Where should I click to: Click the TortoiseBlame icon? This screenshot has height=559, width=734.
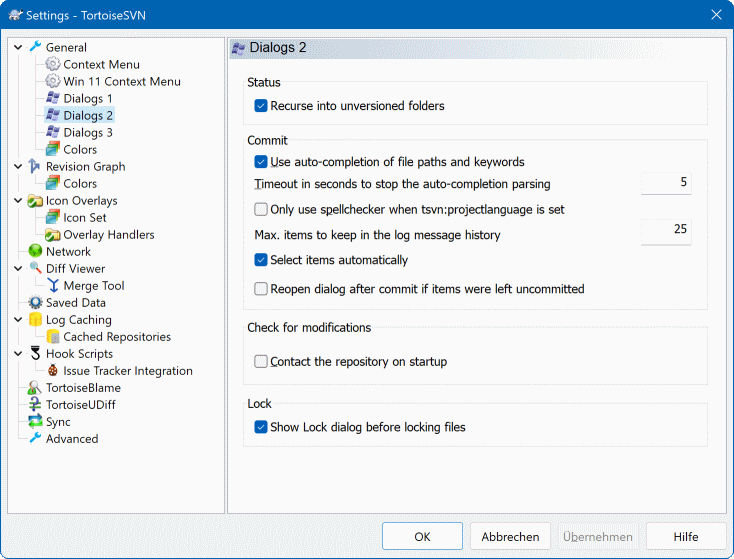(35, 387)
